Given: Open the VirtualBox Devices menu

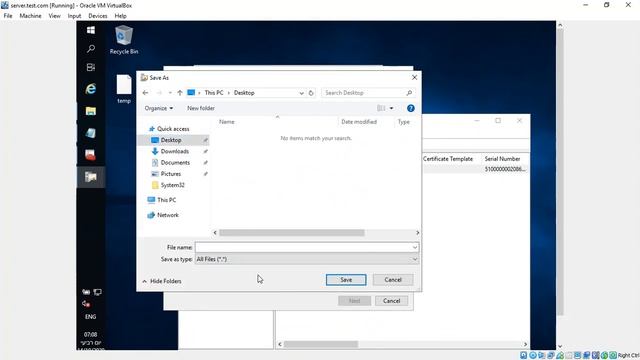Looking at the screenshot, I should click(x=98, y=16).
